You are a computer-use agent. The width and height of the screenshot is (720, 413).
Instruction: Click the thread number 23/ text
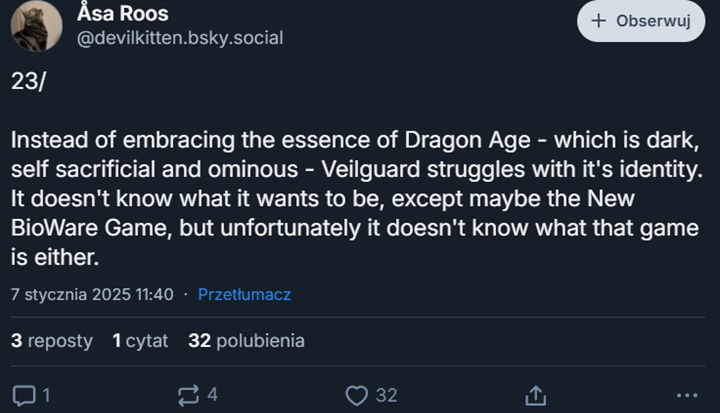28,83
